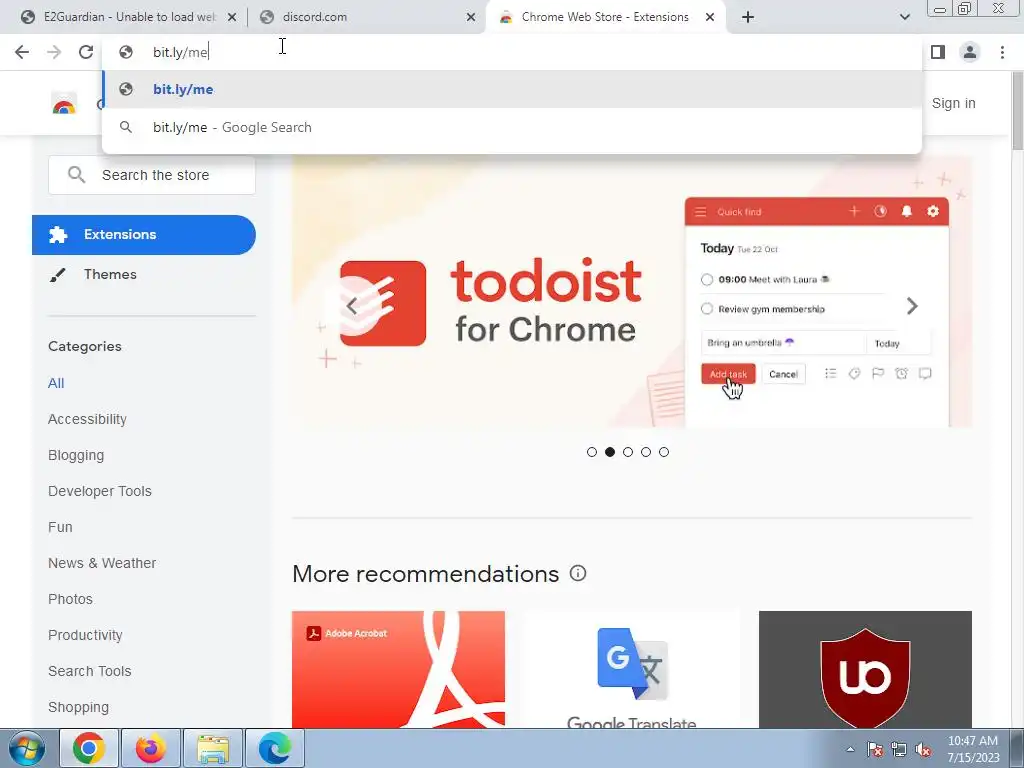
Task: Open the tab search chevron dropdown
Action: (x=904, y=17)
